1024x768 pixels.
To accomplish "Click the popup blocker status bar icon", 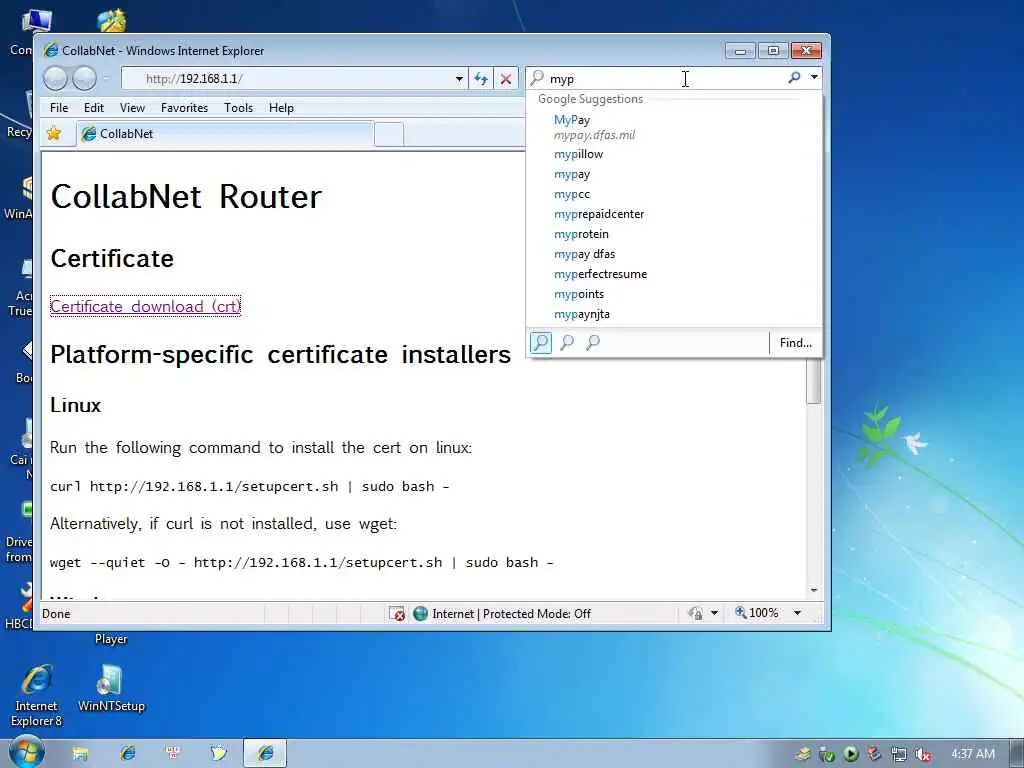I will point(397,613).
